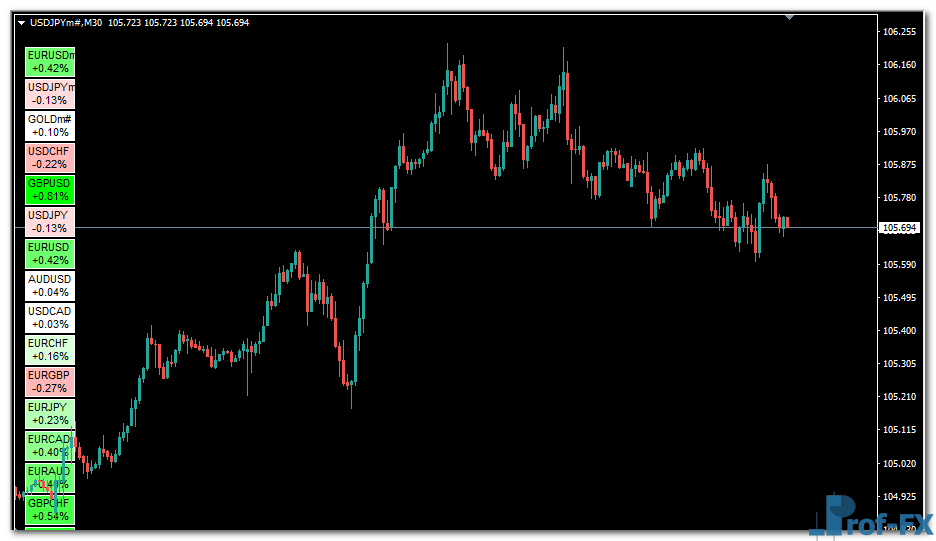Screen dimensions: 936x541
Task: Select the EURUSD +0.42% tile
Action: click(50, 254)
